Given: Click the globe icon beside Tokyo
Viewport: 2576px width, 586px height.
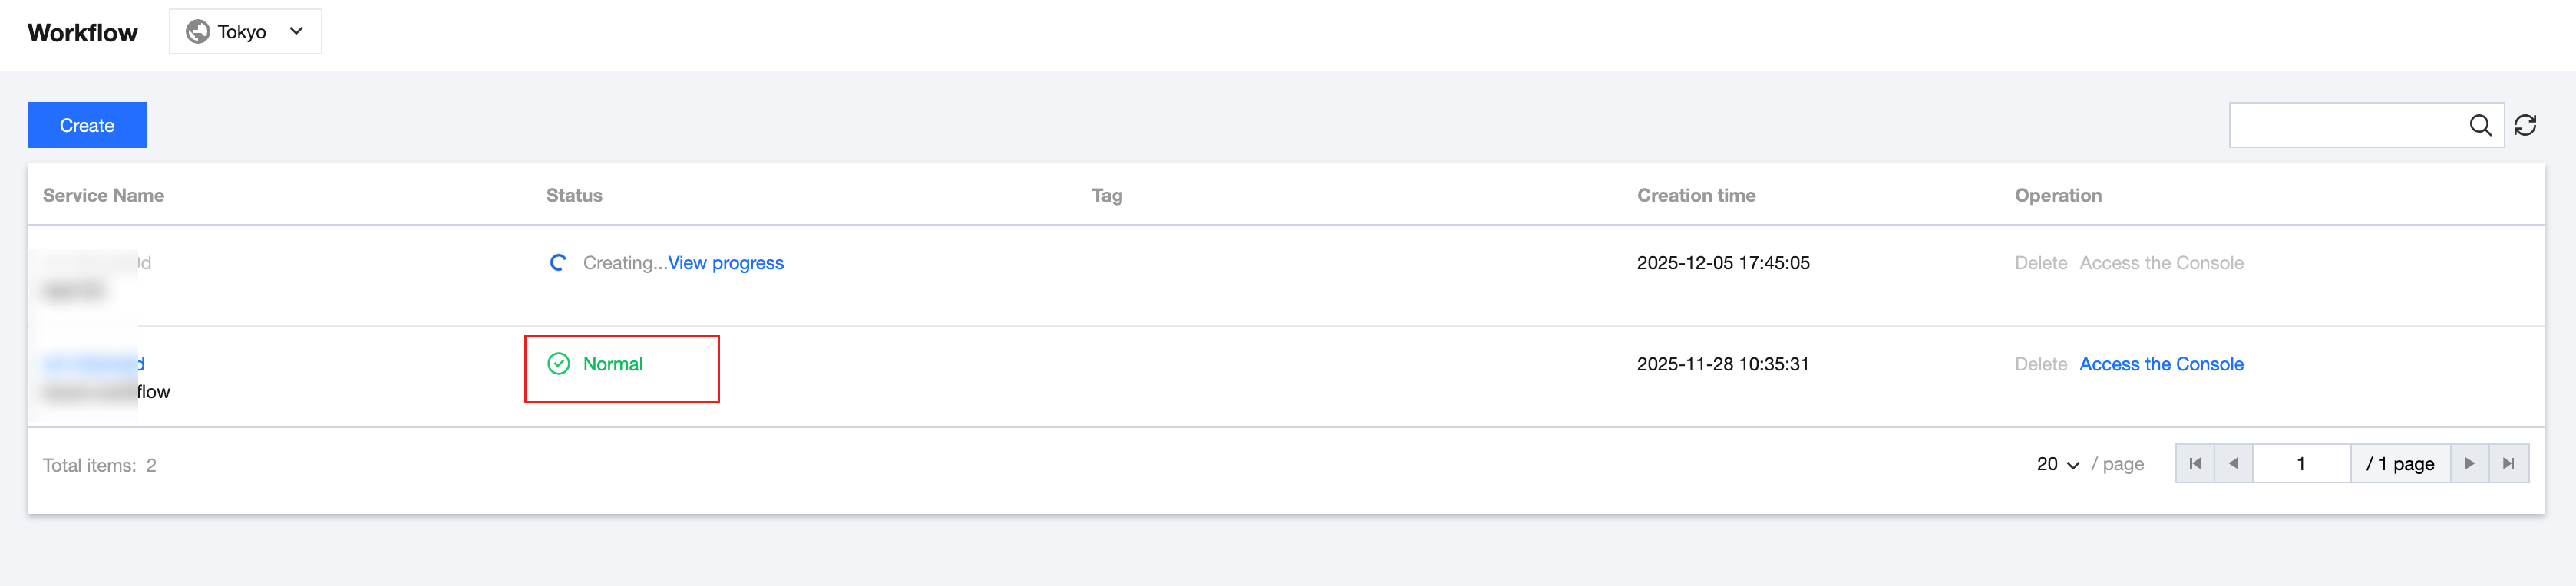Looking at the screenshot, I should (x=198, y=32).
